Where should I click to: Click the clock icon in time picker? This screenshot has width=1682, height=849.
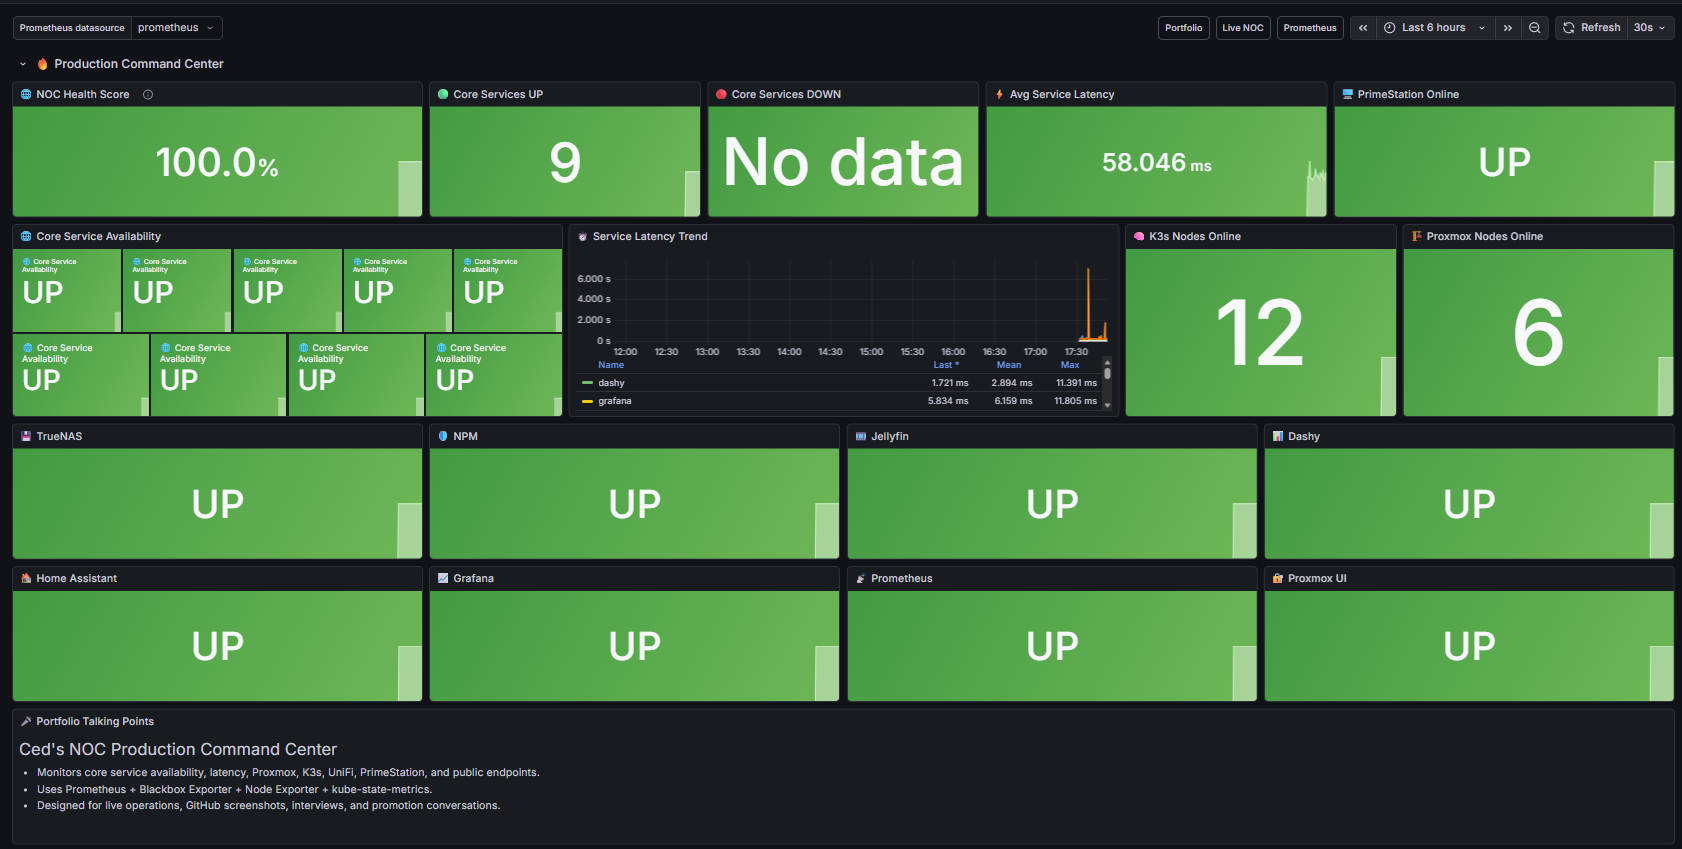(x=1390, y=28)
